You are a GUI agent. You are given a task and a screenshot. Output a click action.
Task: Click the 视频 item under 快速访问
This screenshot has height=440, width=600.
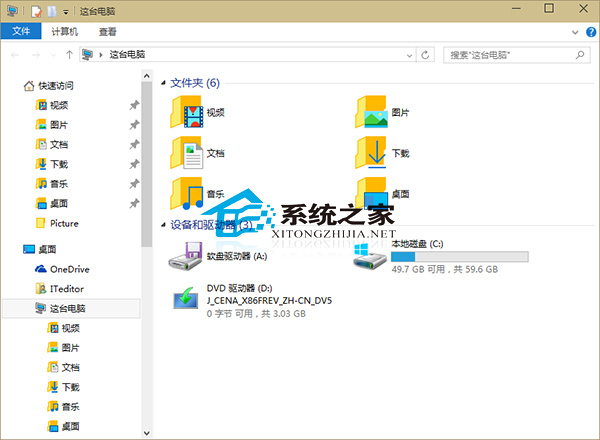[52, 105]
